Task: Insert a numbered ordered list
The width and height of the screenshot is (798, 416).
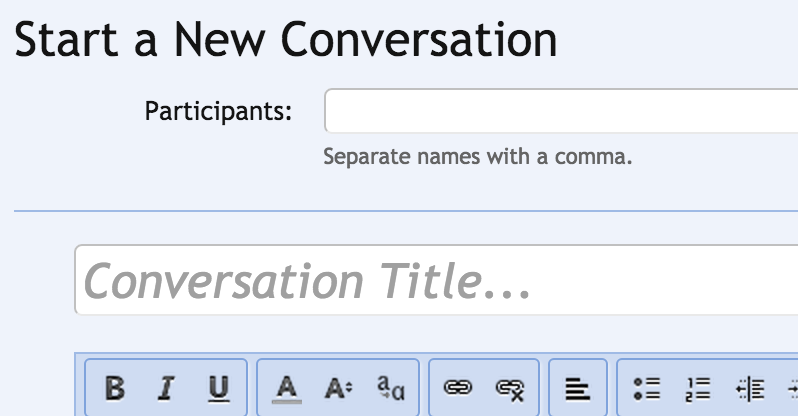Action: click(699, 388)
